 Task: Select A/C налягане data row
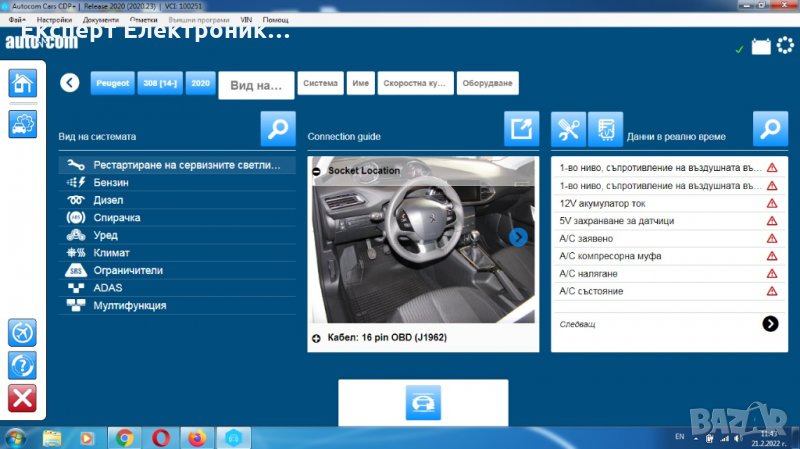(x=669, y=274)
